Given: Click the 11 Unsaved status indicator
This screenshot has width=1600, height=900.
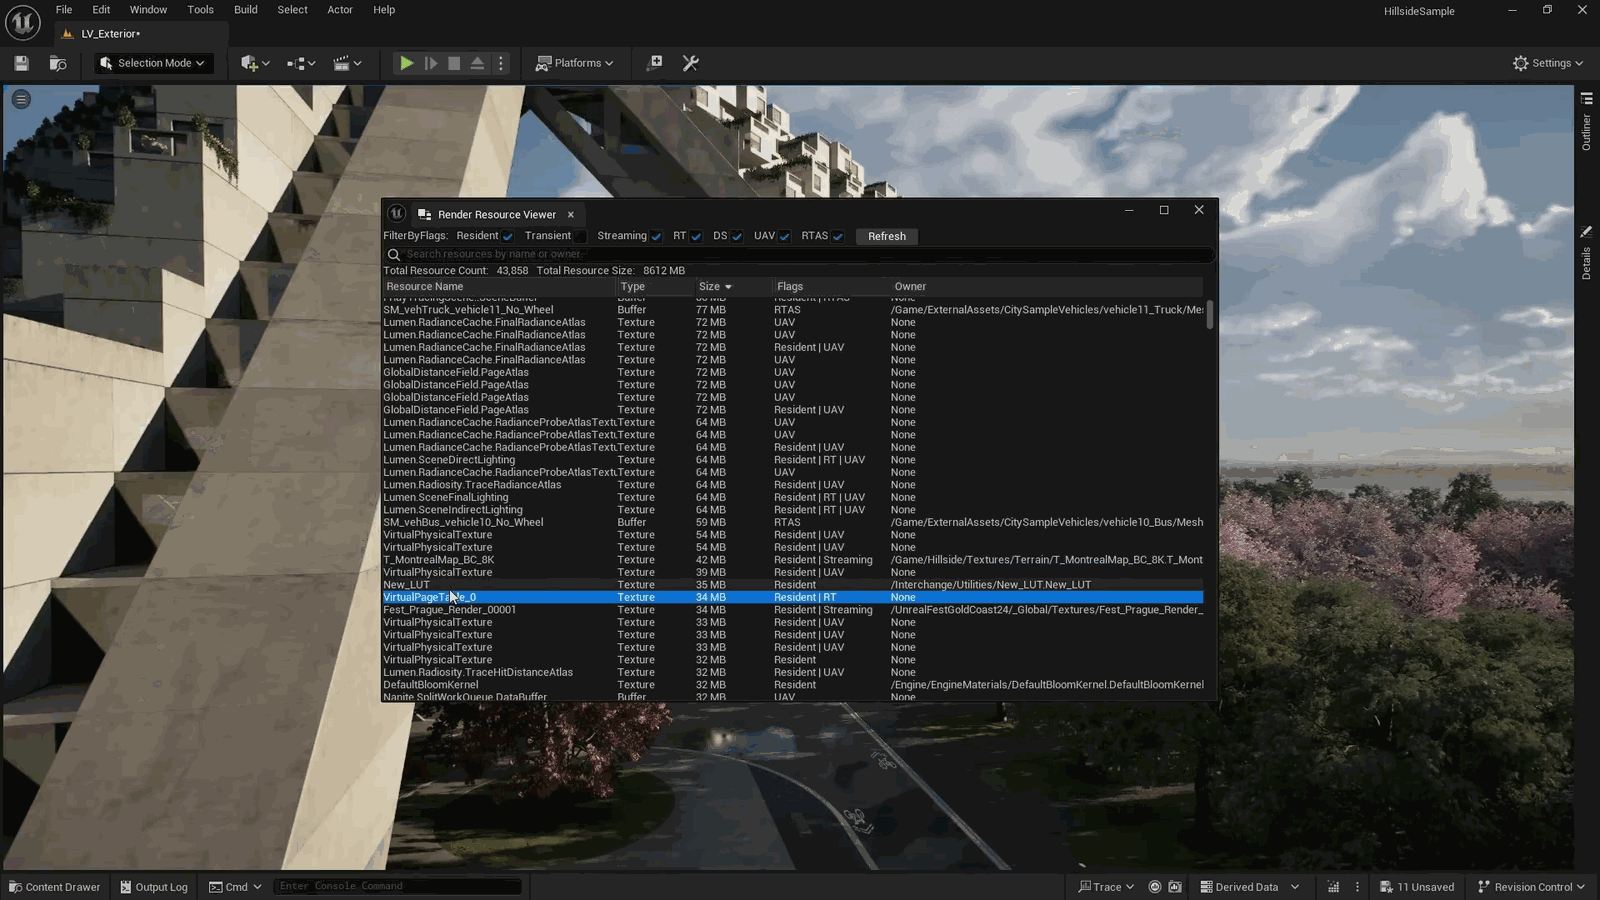Looking at the screenshot, I should point(1417,887).
